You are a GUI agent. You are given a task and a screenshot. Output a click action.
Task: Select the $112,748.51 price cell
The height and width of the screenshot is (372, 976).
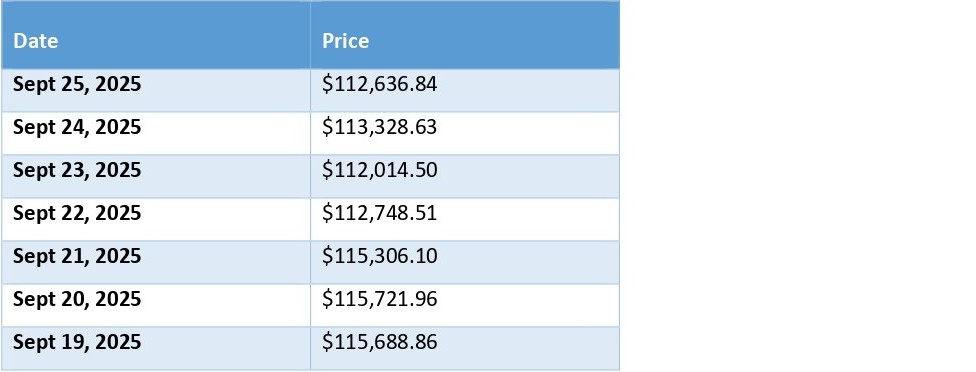(x=465, y=220)
